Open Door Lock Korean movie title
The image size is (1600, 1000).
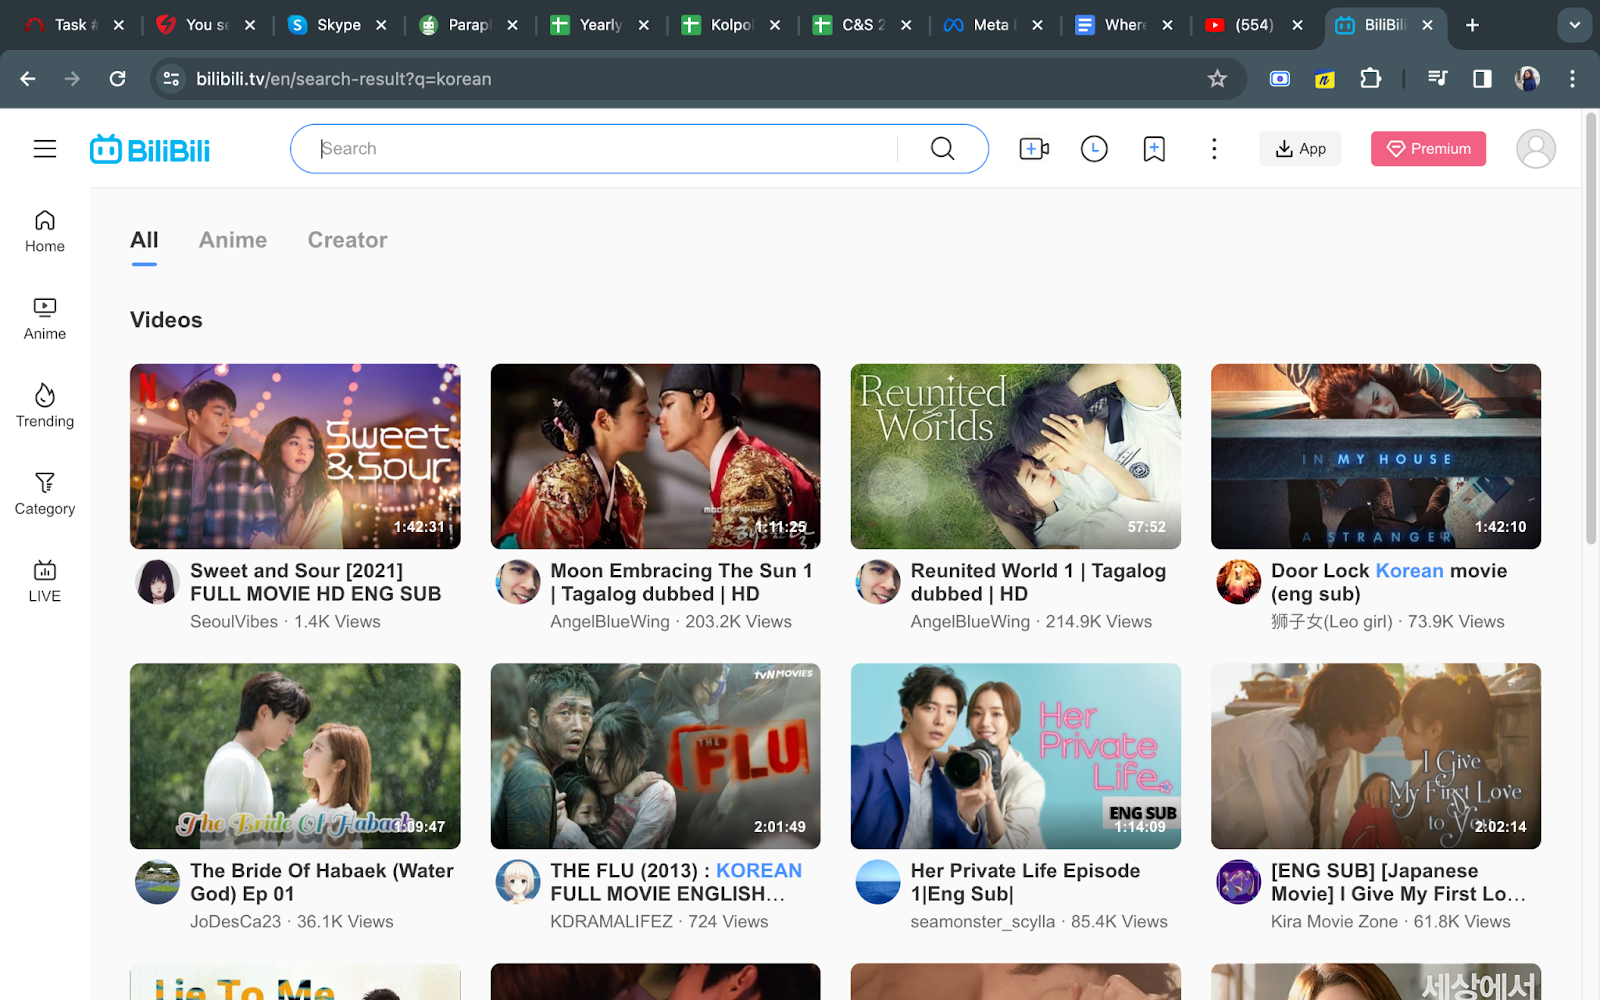pyautogui.click(x=1389, y=582)
